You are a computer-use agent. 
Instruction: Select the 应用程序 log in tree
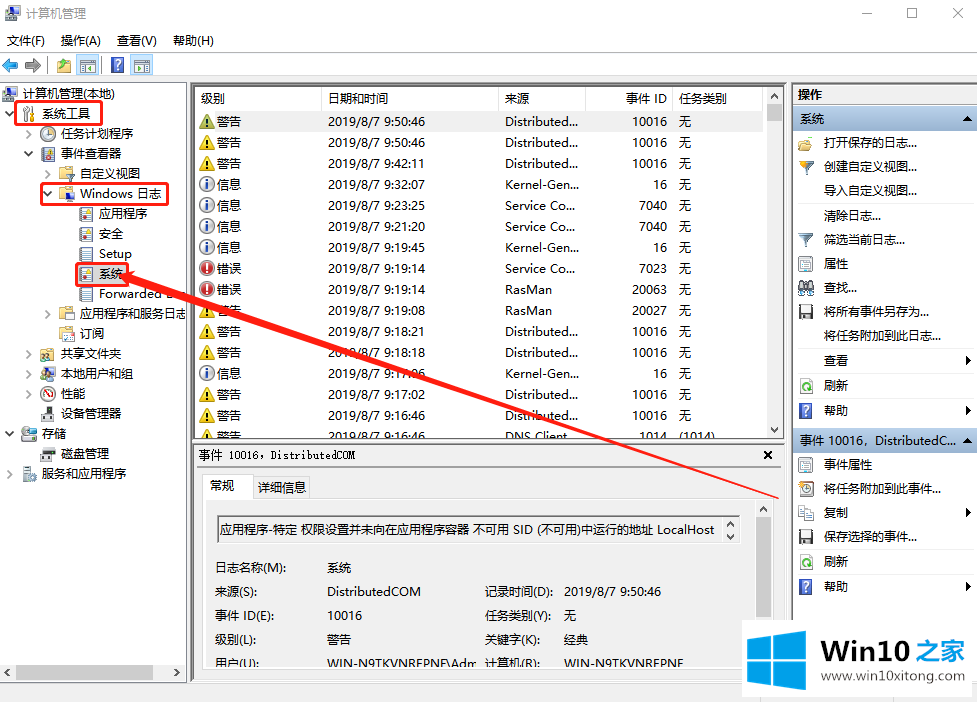pos(123,214)
